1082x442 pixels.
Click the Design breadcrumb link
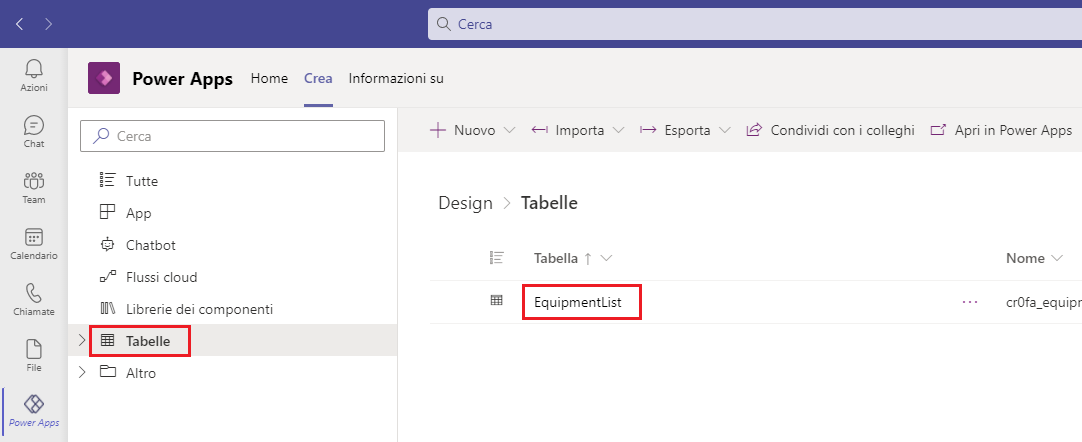[466, 203]
